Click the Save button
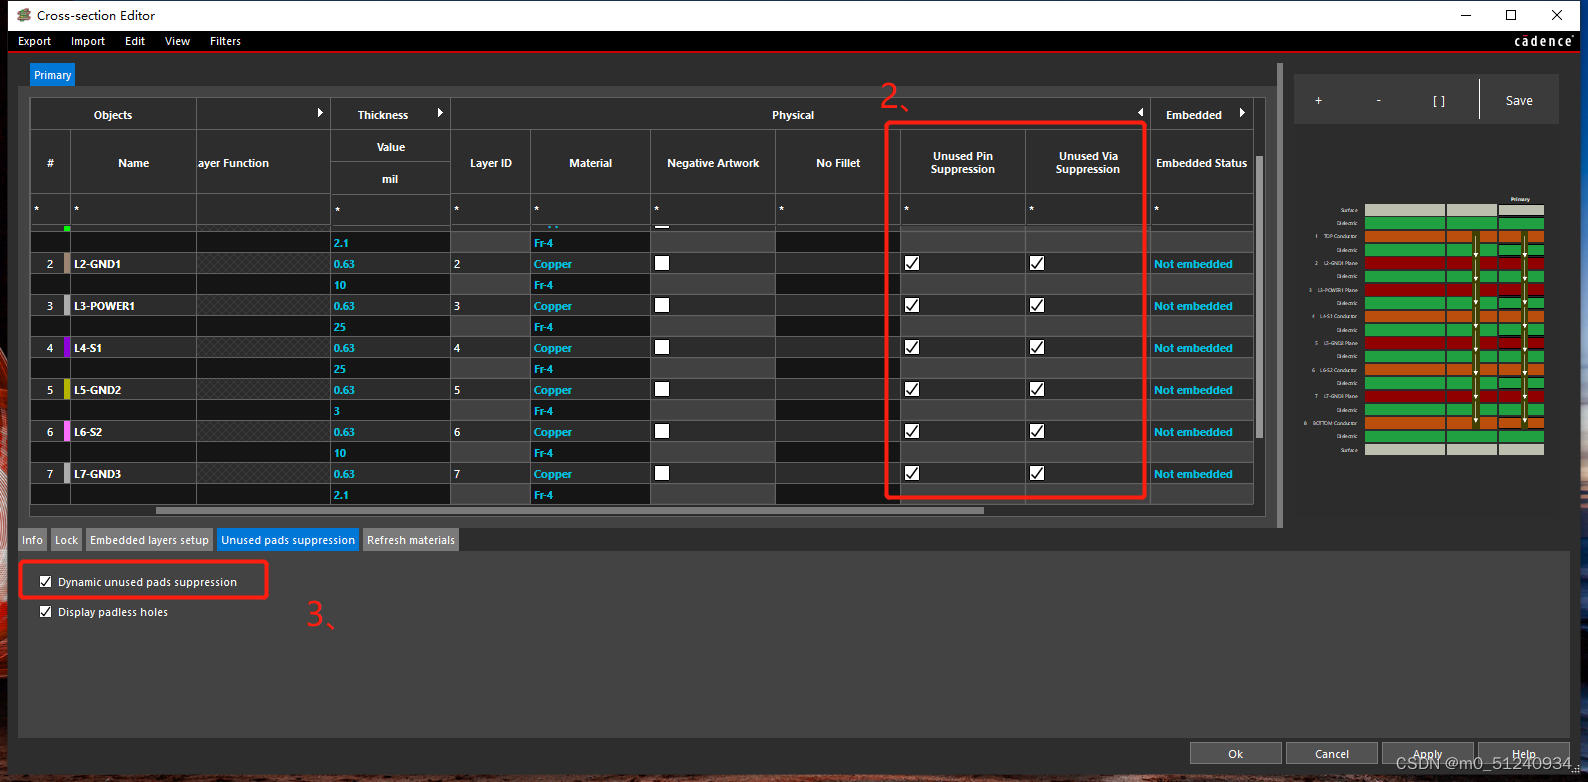 (x=1518, y=101)
